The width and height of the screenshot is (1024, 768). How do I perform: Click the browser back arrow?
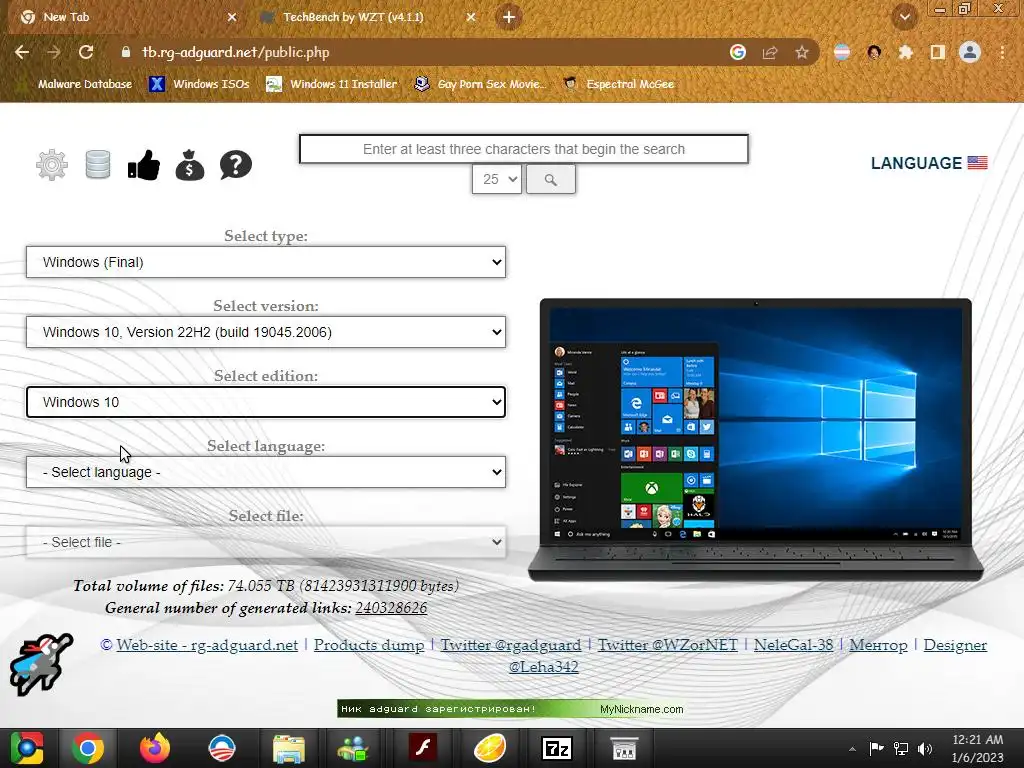[x=22, y=52]
